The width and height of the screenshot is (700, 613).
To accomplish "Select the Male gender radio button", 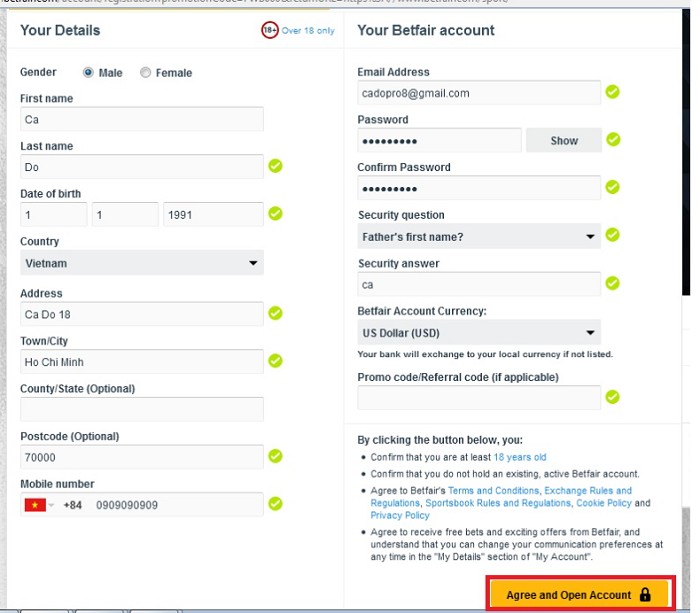I will coord(88,73).
